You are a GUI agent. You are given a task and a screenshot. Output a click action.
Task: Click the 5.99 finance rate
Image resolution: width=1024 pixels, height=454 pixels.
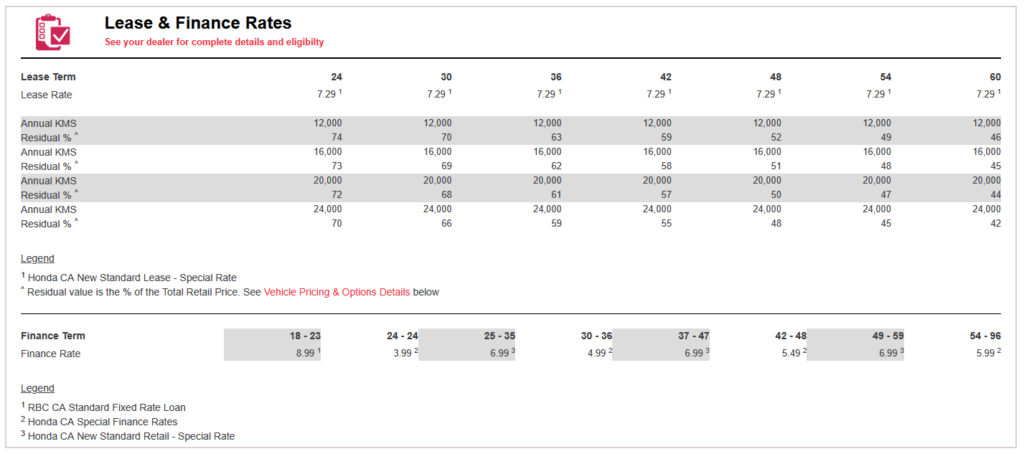(x=987, y=354)
